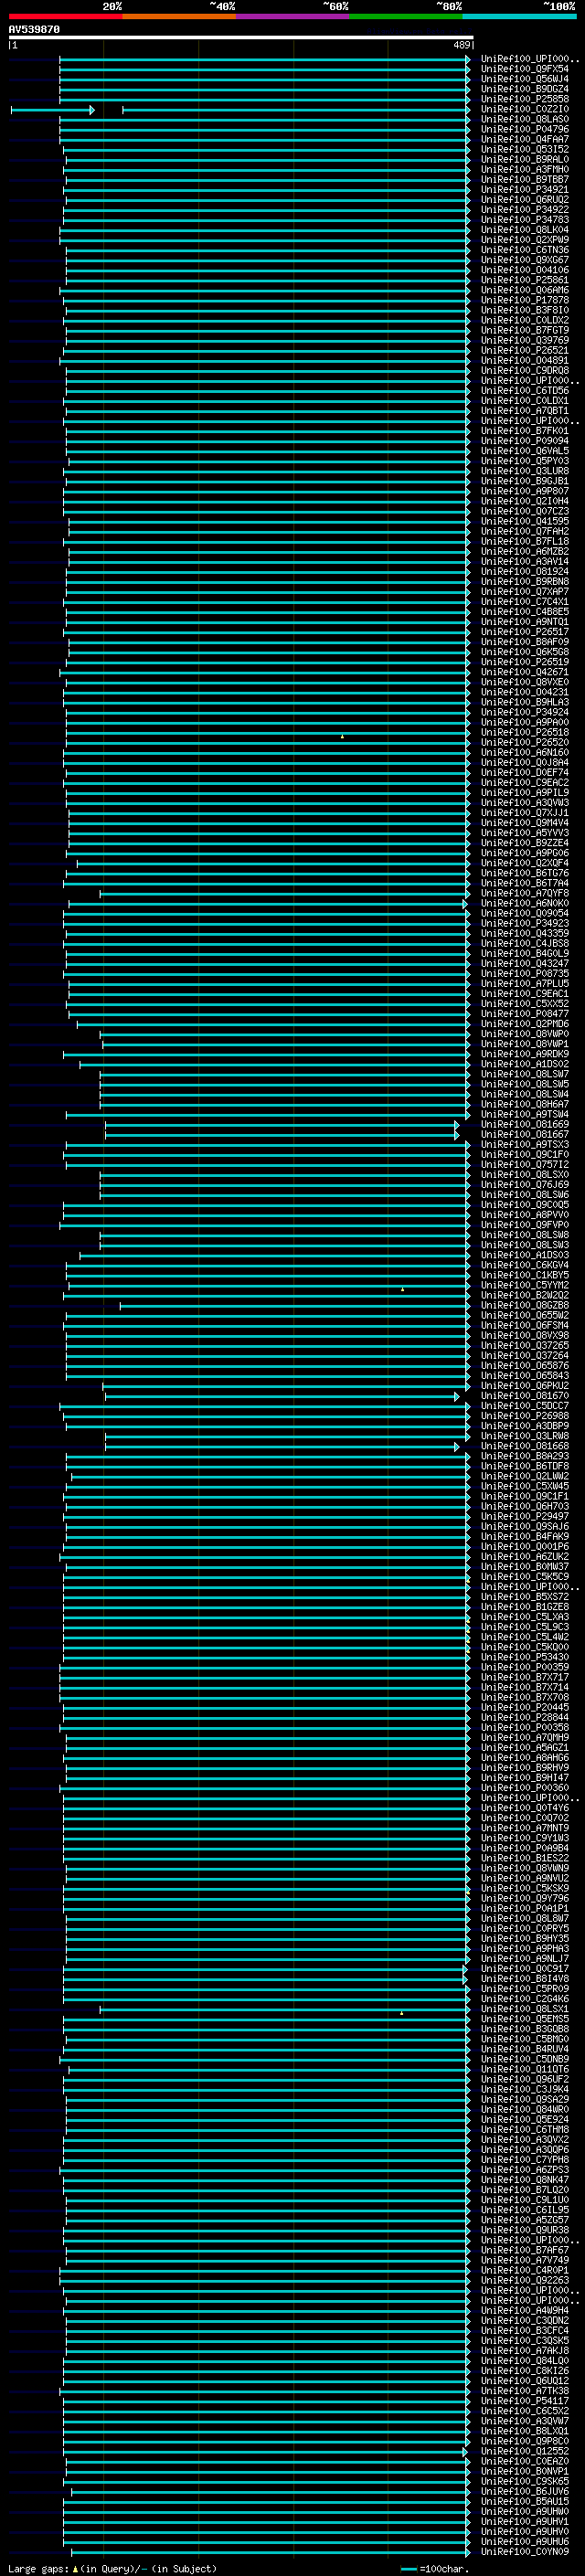This screenshot has width=585, height=2576.
Task: Select hit label UniRef100_O81669
Action: 524,1124
